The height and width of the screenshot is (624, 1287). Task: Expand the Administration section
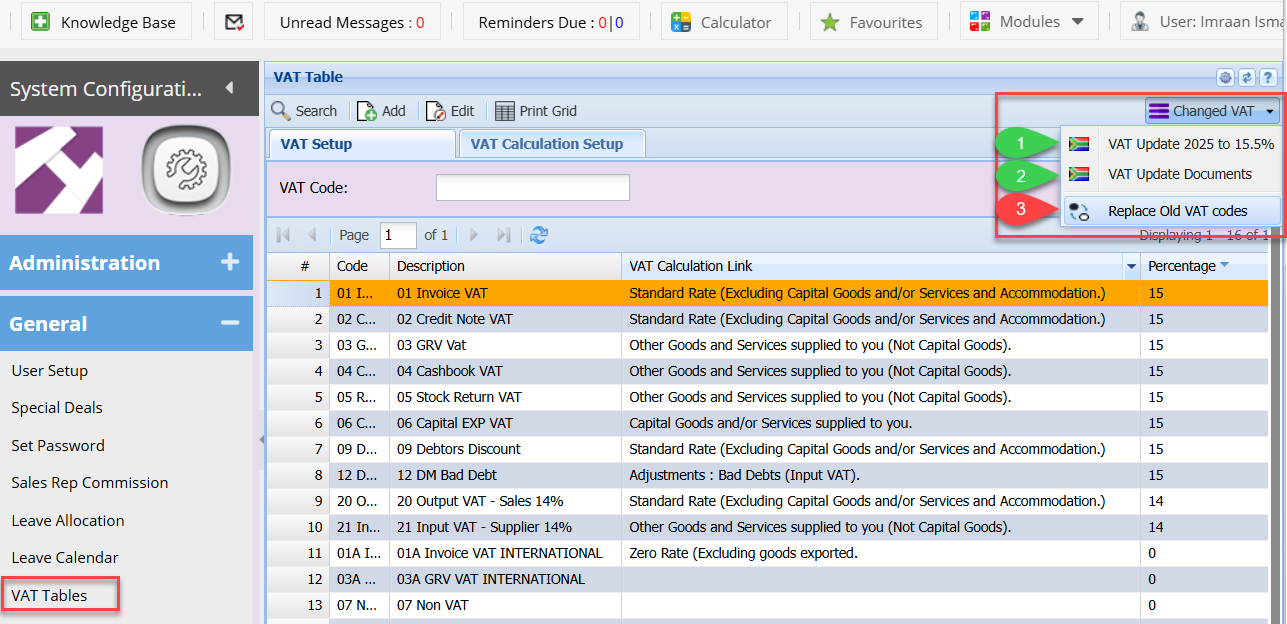point(229,263)
